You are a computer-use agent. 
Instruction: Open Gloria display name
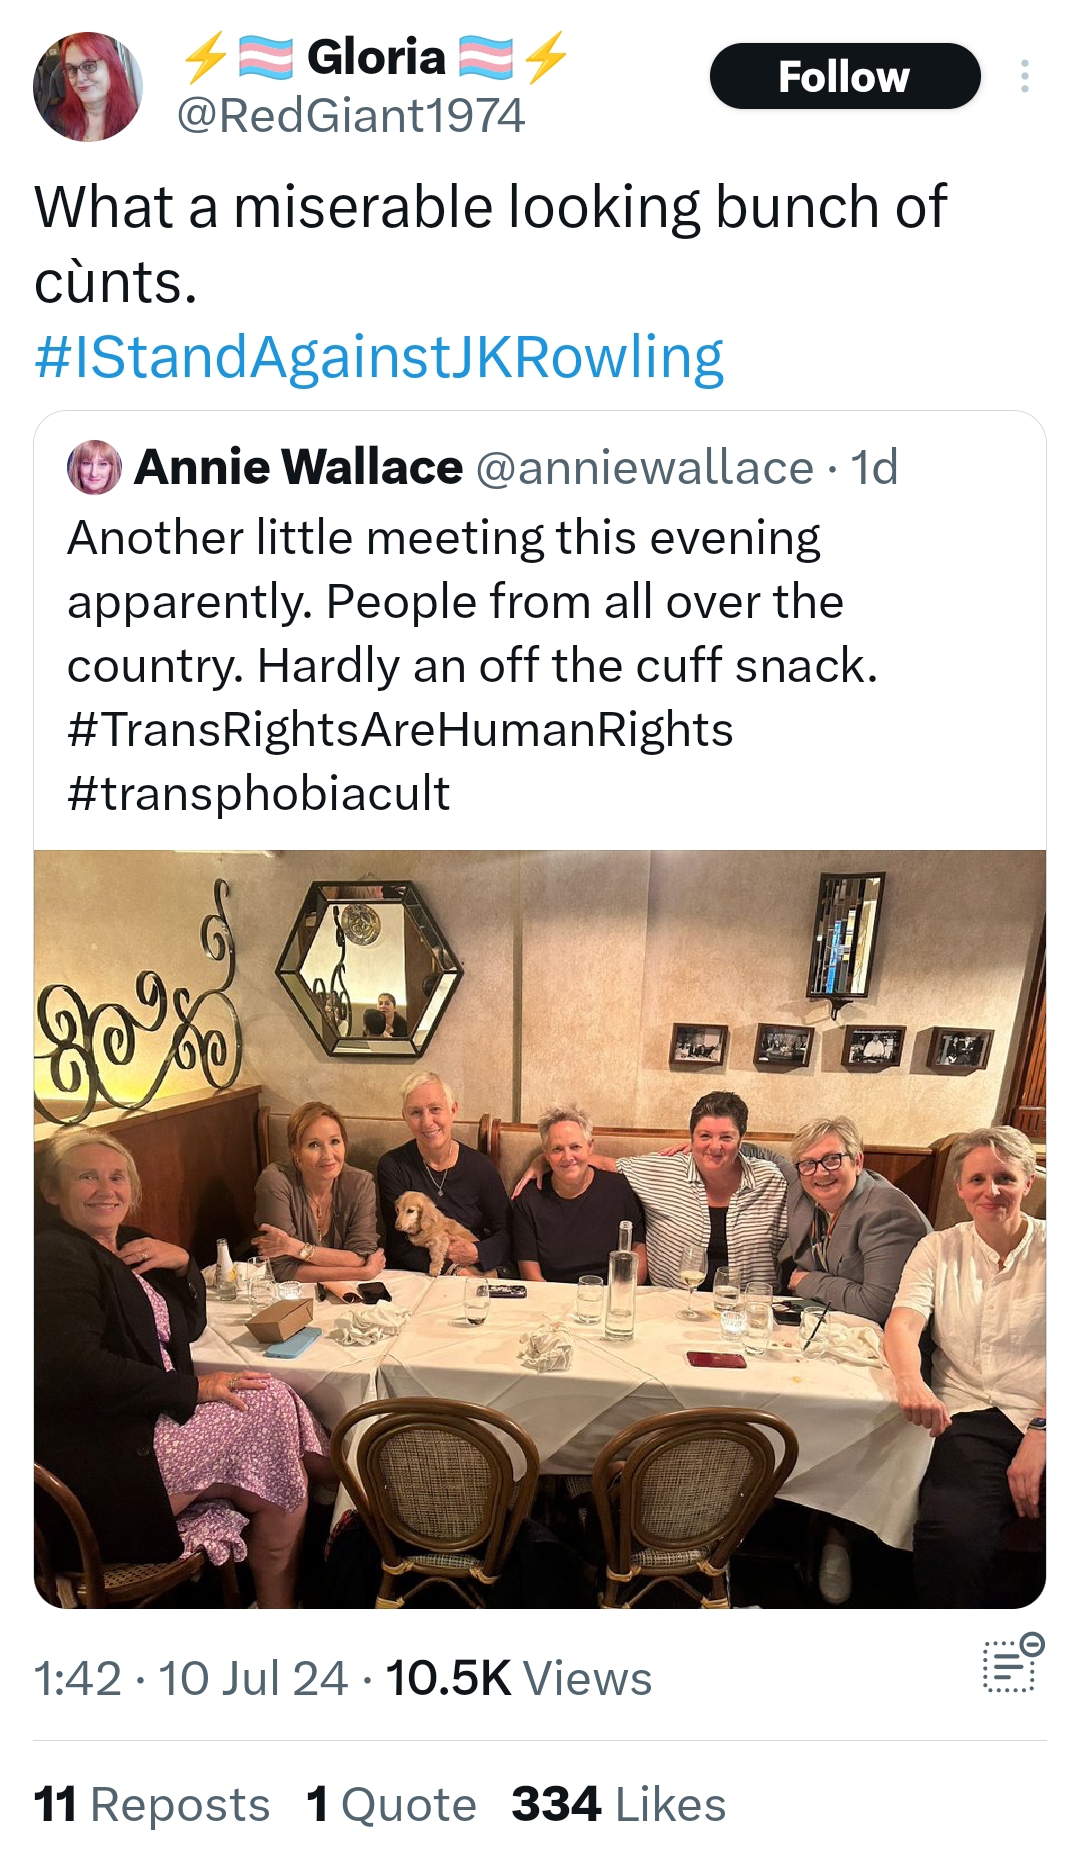pyautogui.click(x=376, y=56)
